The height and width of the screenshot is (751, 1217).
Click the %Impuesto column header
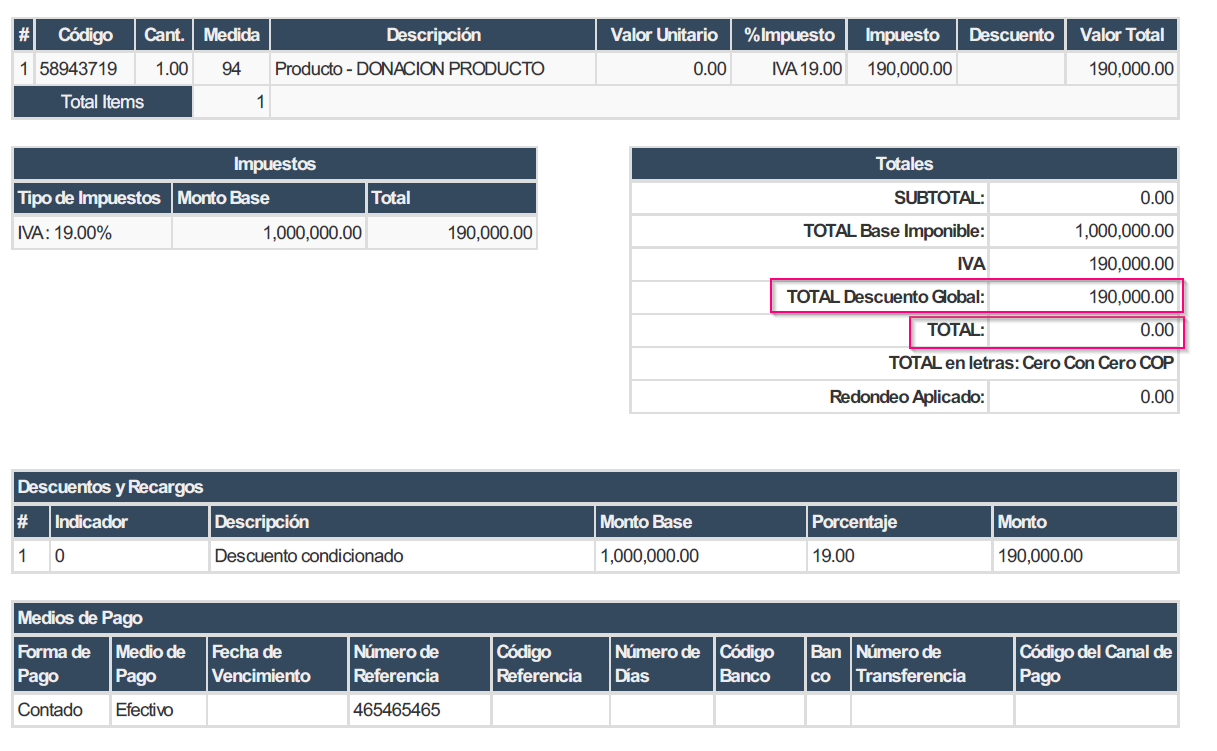(x=789, y=35)
